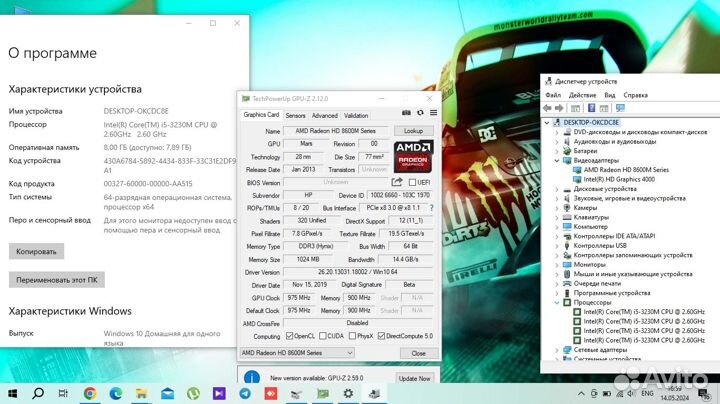This screenshot has height=404, width=720.
Task: Click the GPU-Z taskbar icon
Action: point(323,393)
